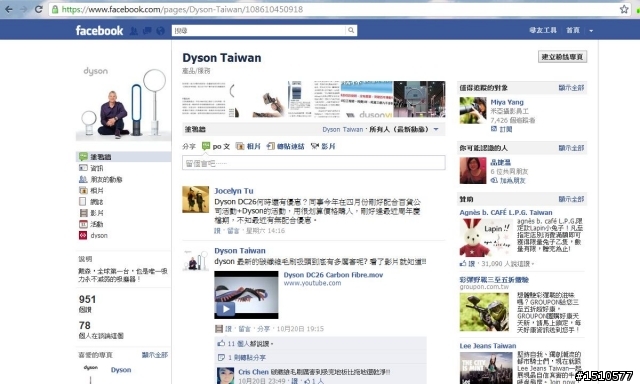
Task: Open Agnès b. CAFÉ L.P.G. Taiwan ad
Action: click(x=506, y=213)
